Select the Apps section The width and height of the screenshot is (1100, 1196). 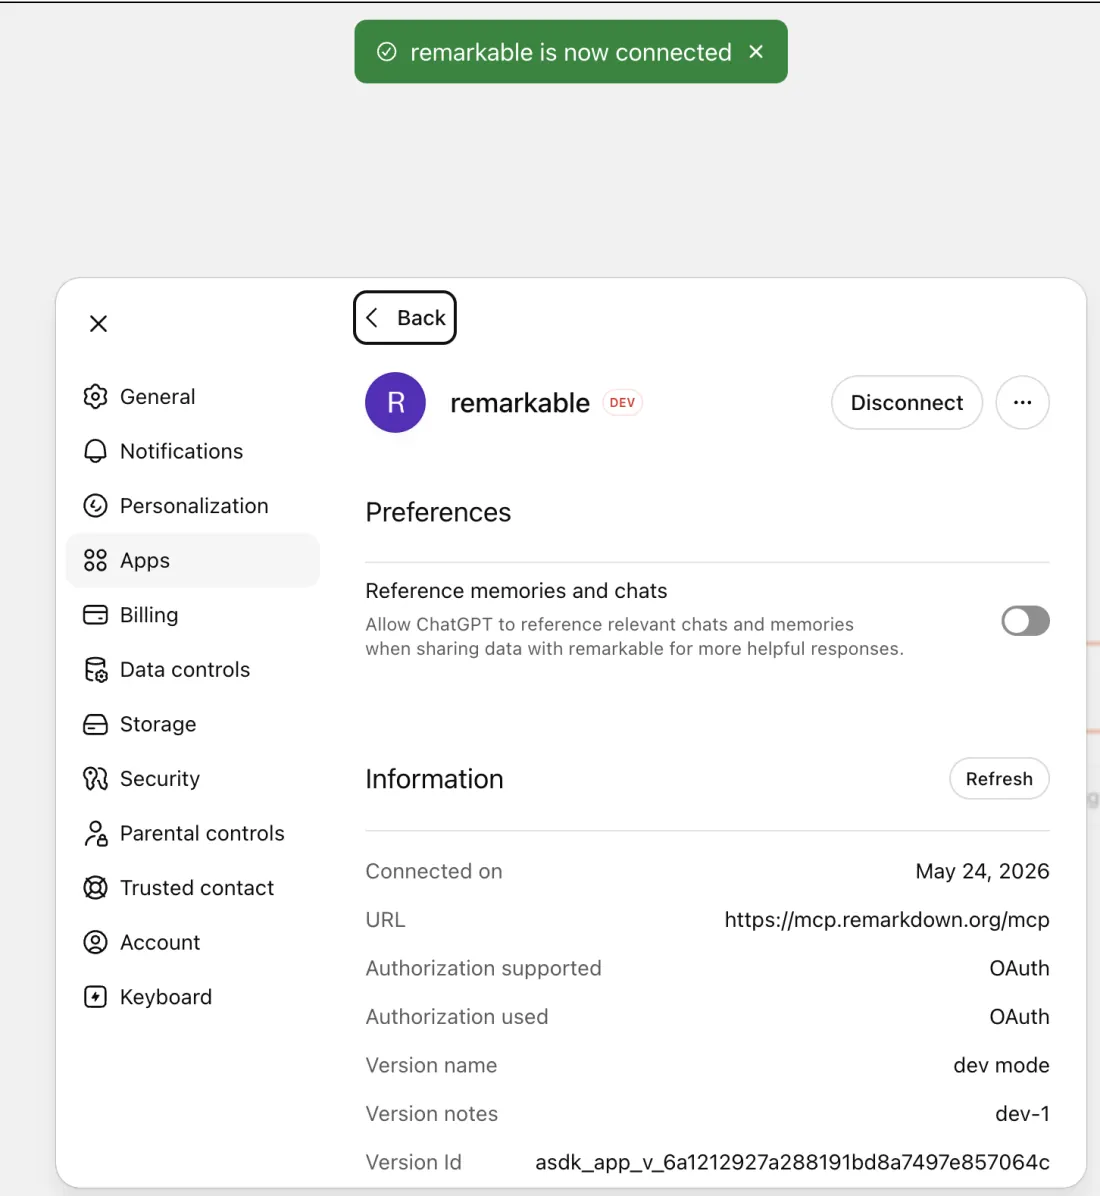192,561
